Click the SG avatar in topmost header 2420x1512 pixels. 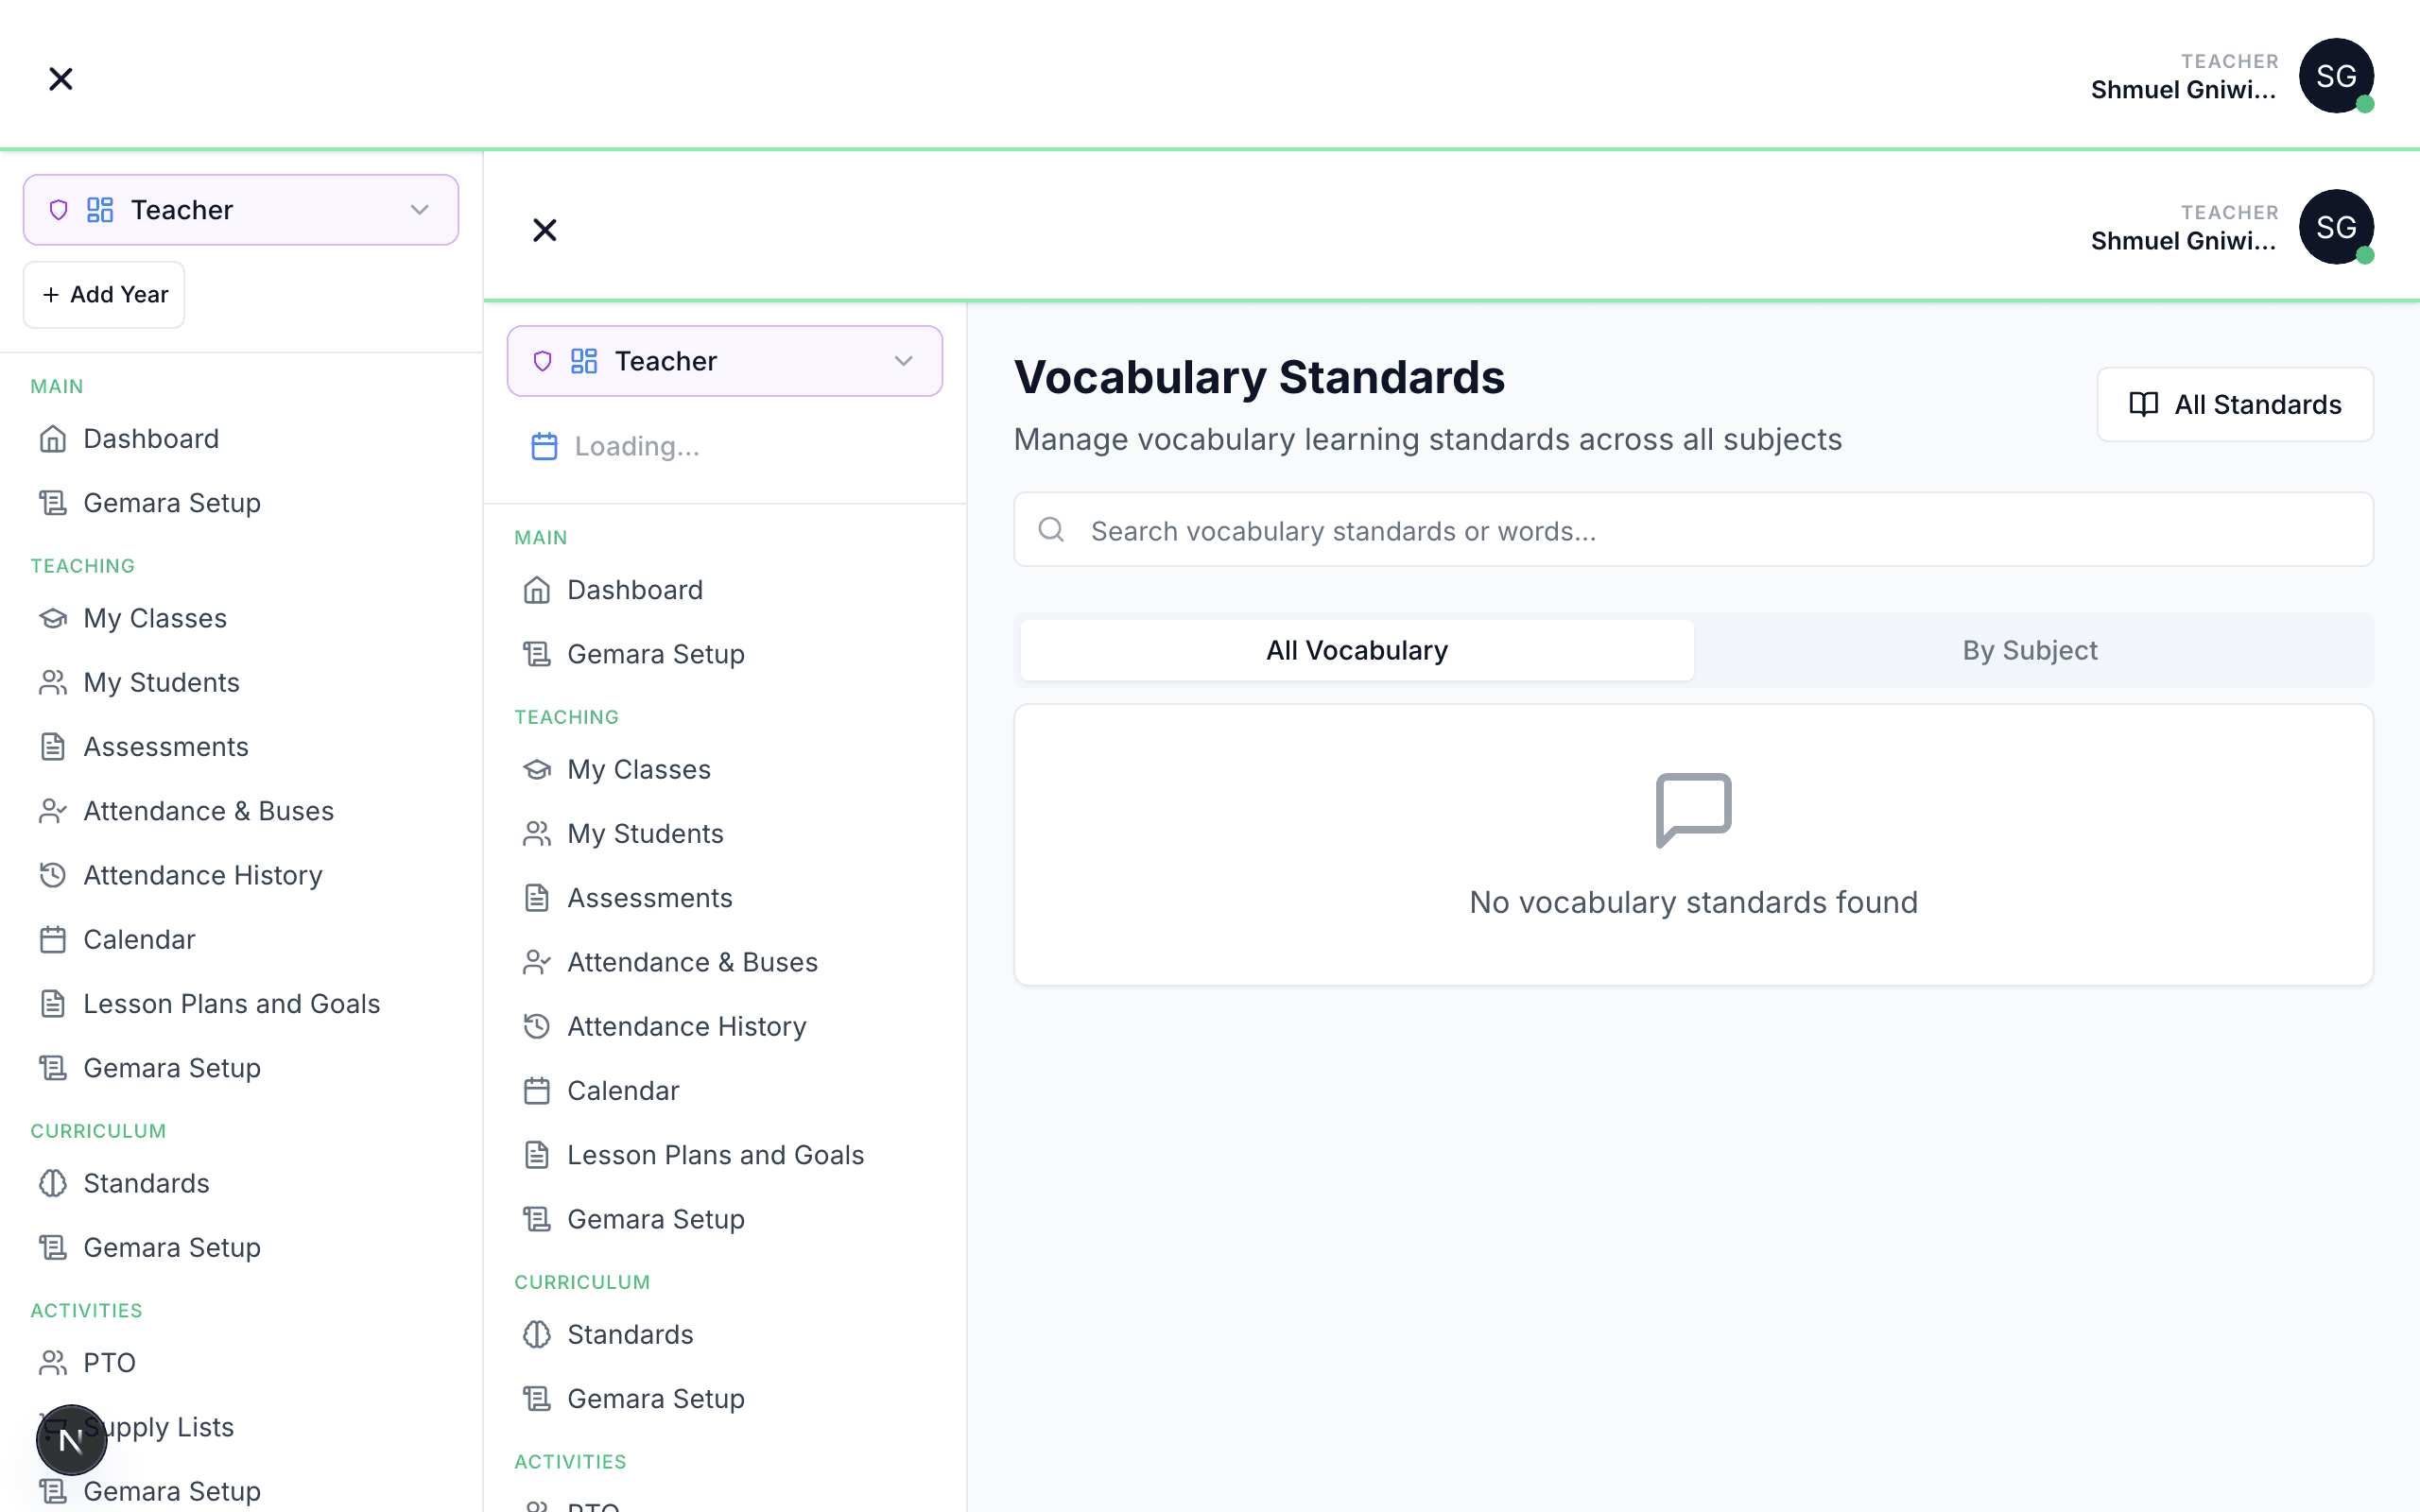2336,76
